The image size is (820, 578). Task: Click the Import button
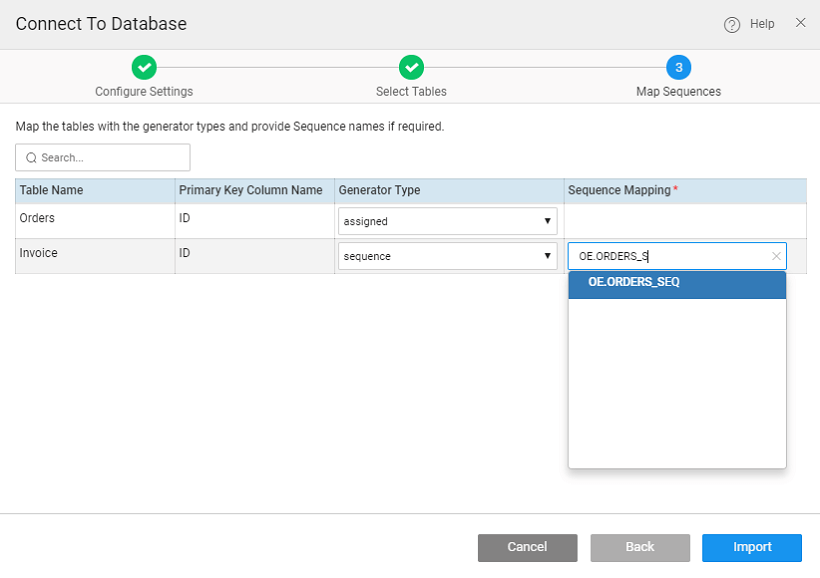[751, 547]
